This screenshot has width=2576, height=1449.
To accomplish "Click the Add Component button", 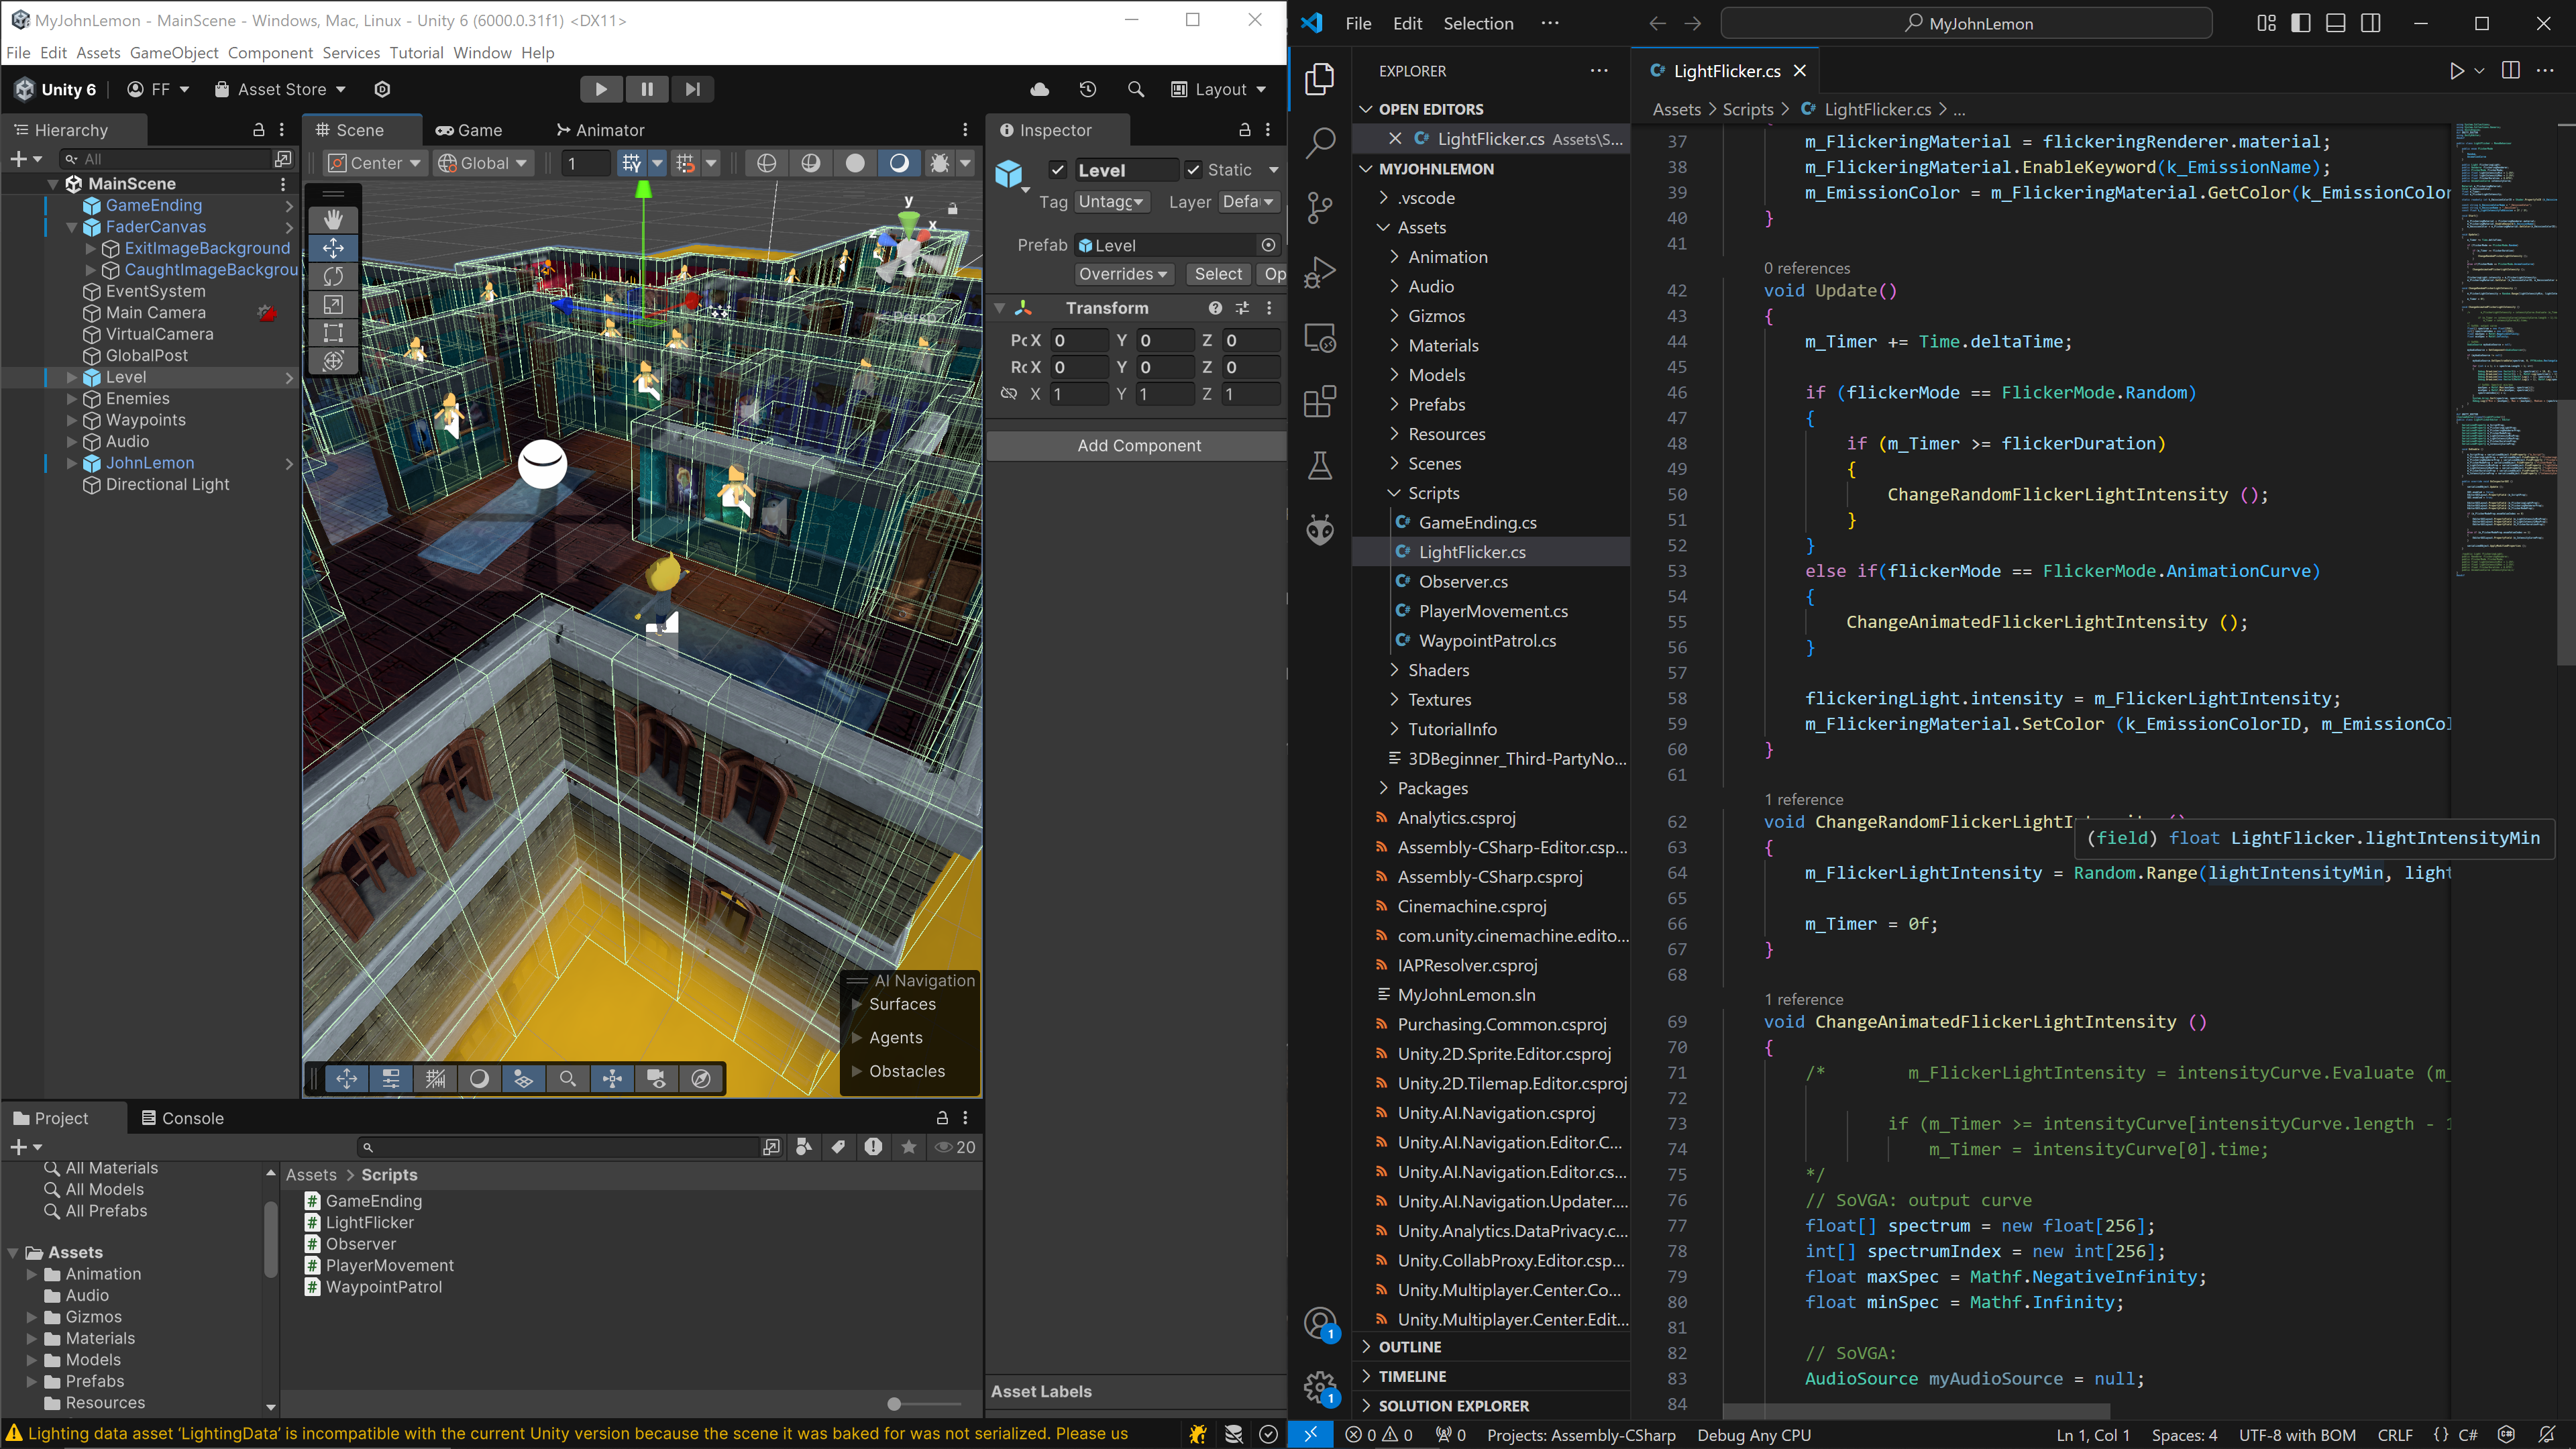I will [1139, 446].
